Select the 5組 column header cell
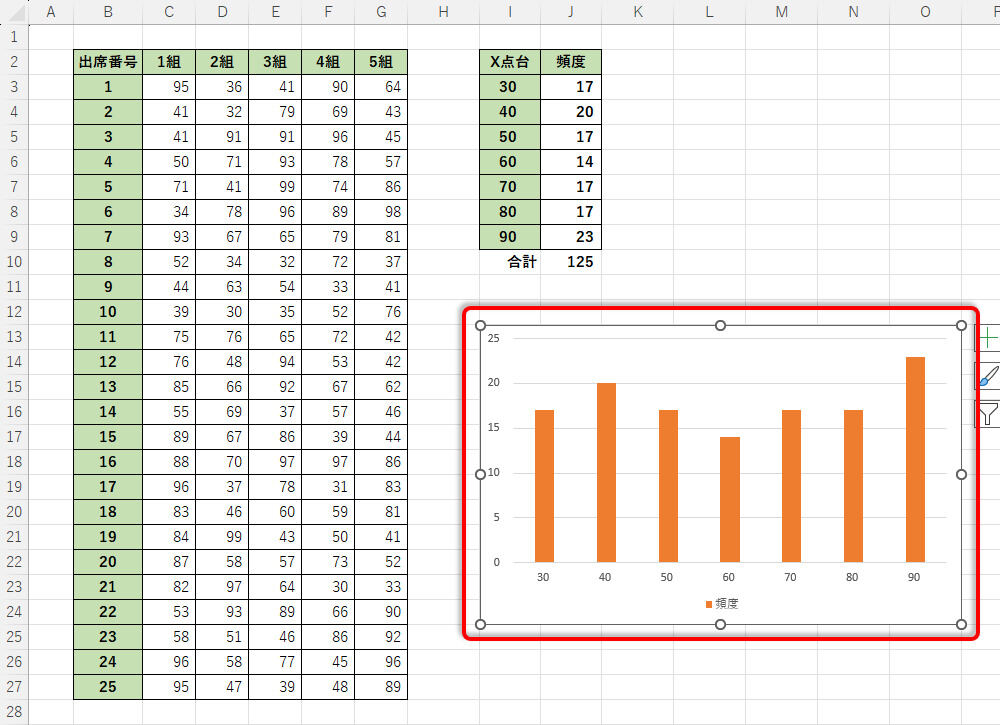The height and width of the screenshot is (725, 1000). (380, 62)
